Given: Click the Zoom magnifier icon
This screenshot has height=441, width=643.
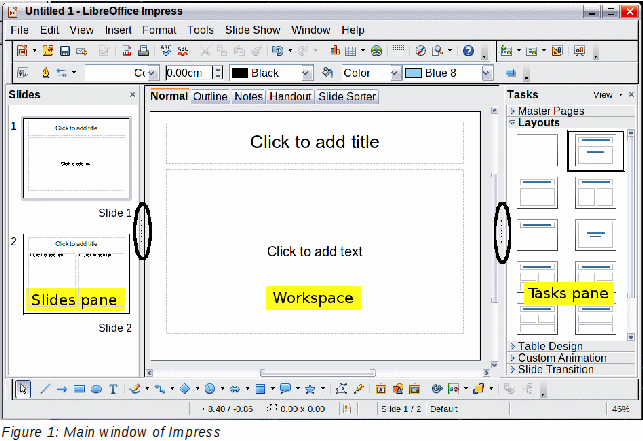Looking at the screenshot, I should tap(438, 50).
